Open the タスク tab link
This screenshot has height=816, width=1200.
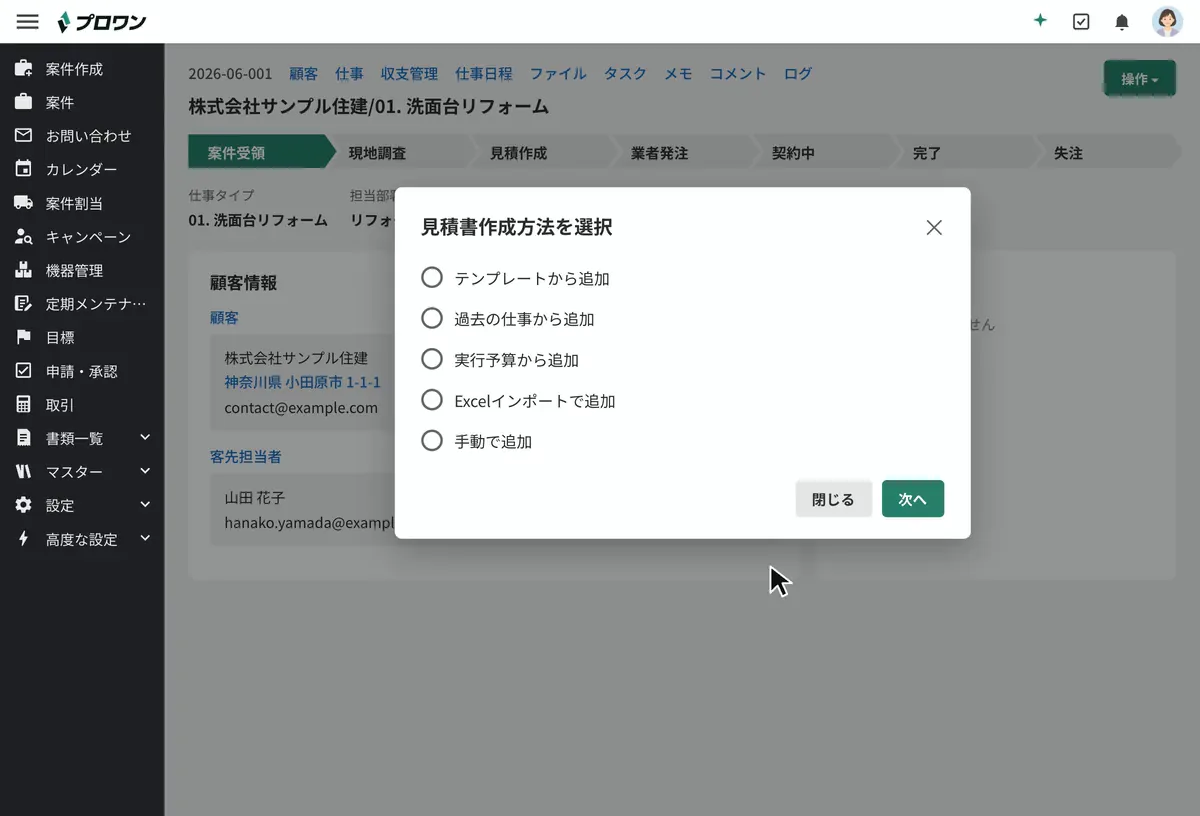(x=625, y=74)
